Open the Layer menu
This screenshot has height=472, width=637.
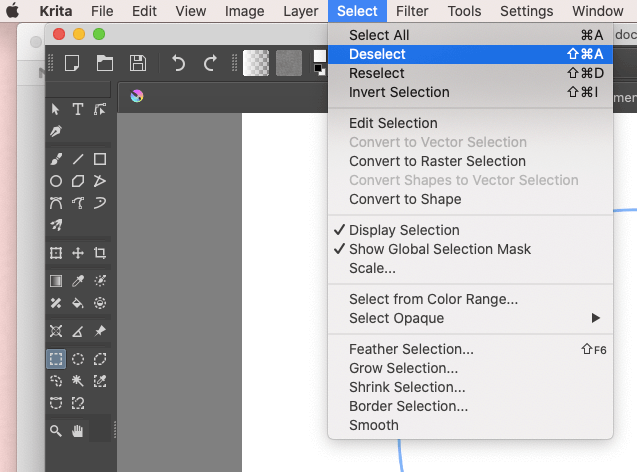pos(301,11)
